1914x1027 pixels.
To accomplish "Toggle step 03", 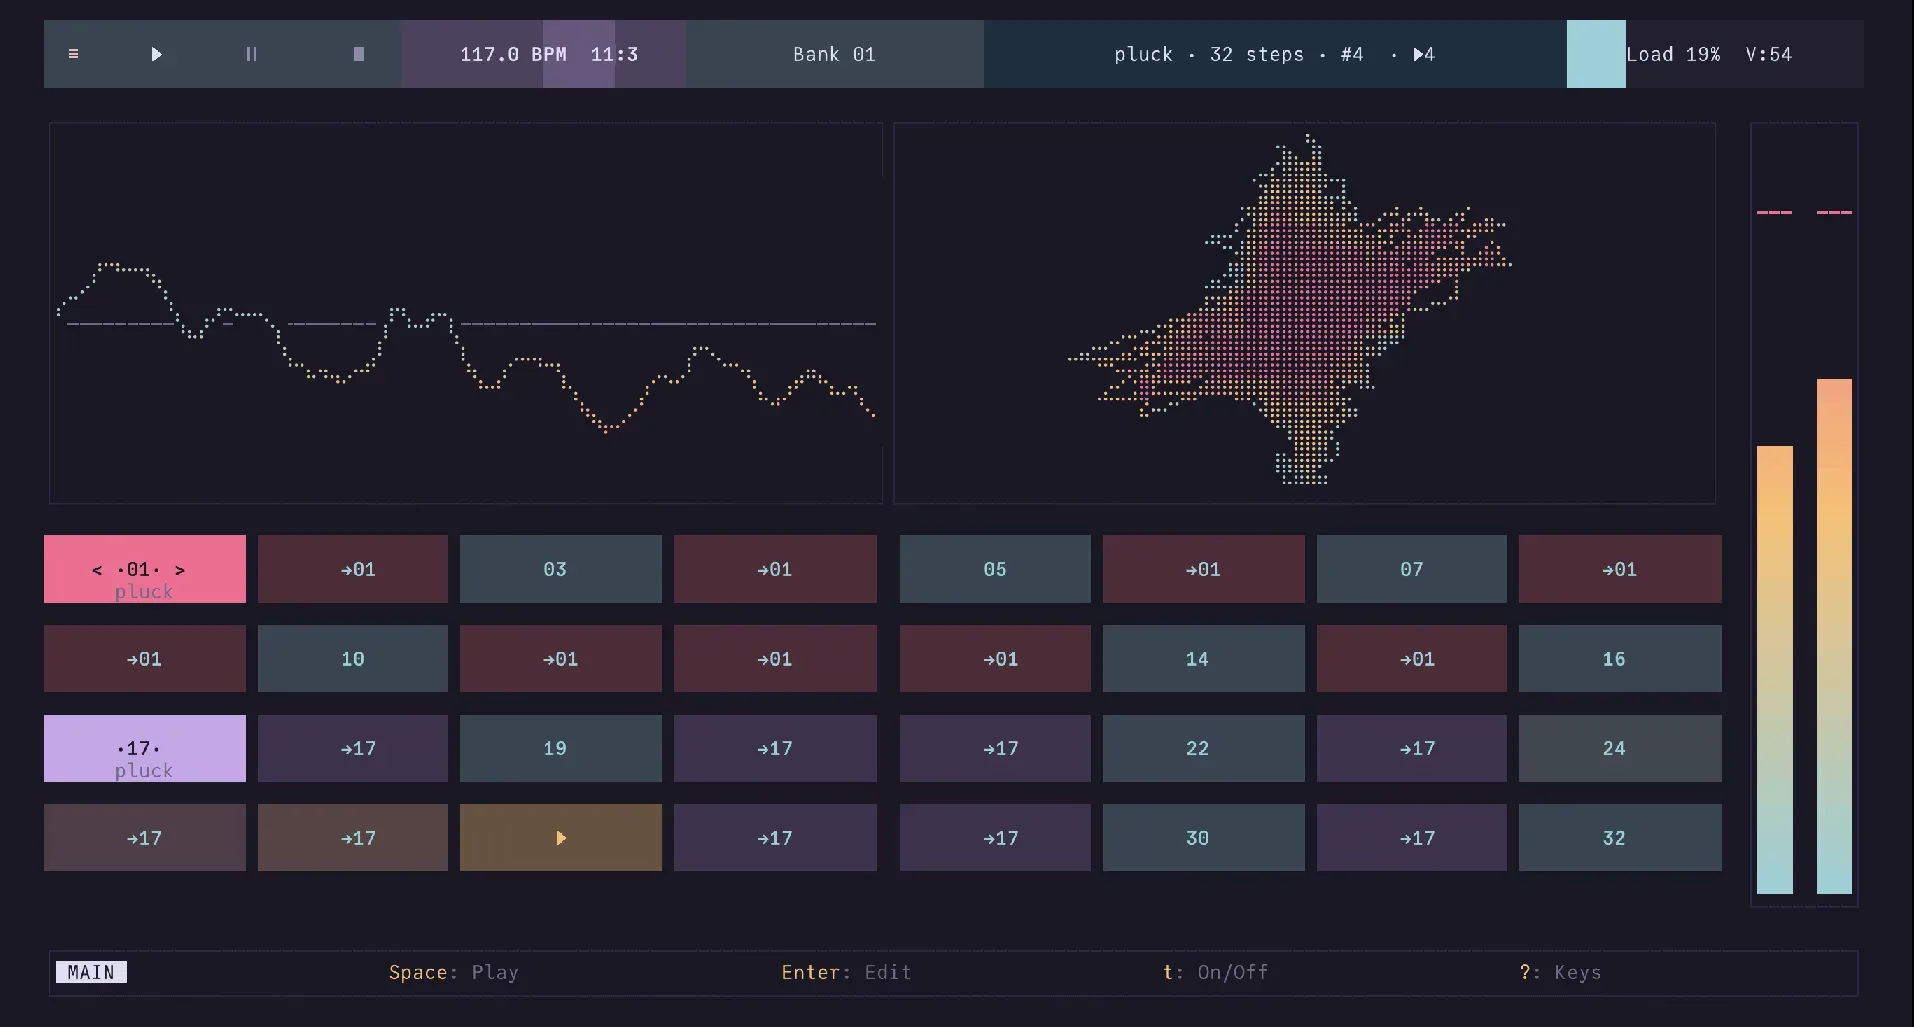I will click(x=561, y=569).
